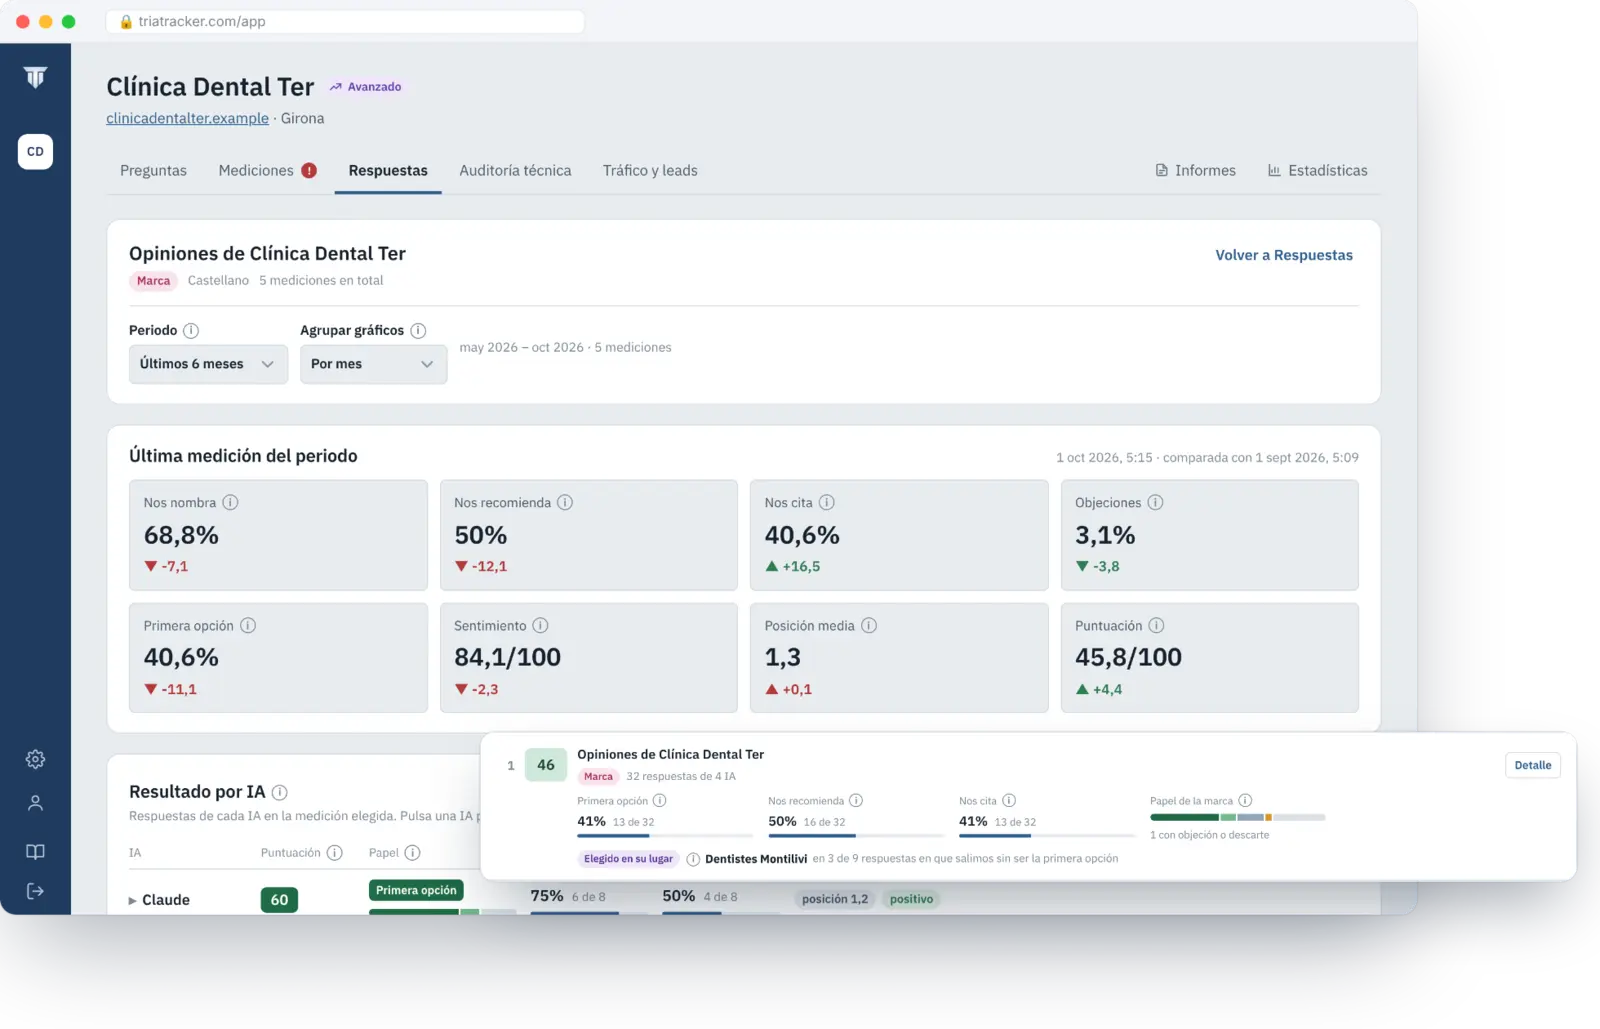Viewport: 1600px width, 1029px height.
Task: Expand the Claude row triangle
Action: pyautogui.click(x=132, y=900)
